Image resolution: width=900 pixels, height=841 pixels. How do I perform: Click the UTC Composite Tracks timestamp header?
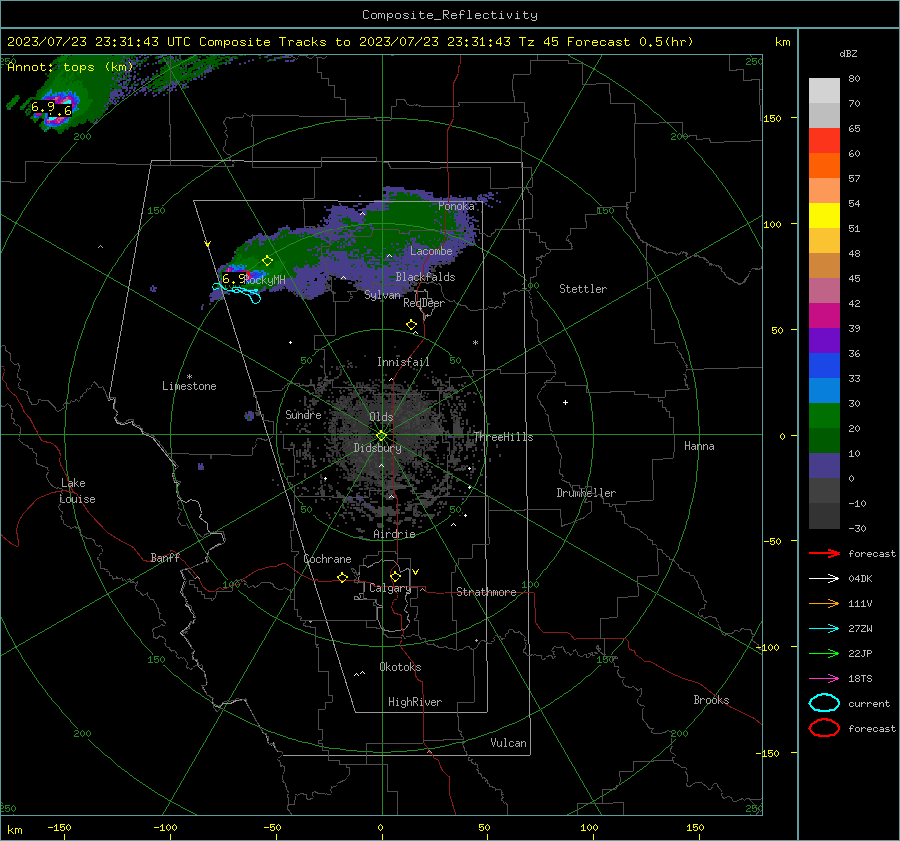[x=350, y=42]
